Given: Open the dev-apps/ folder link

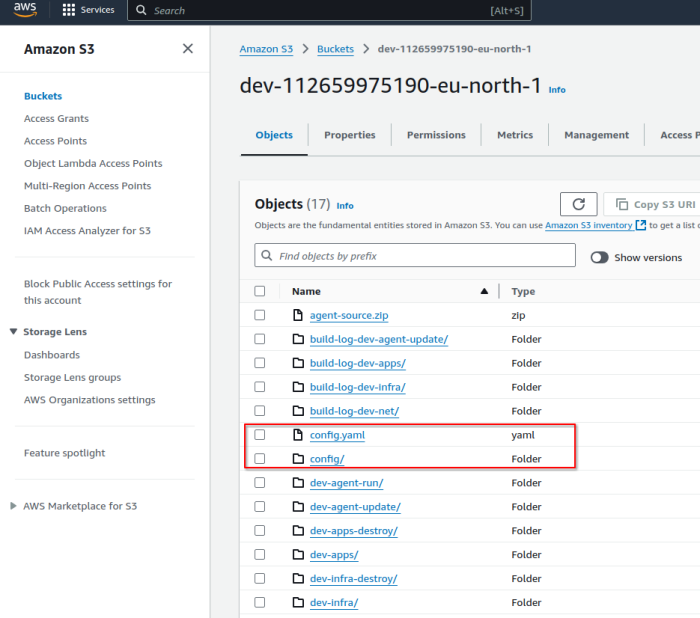Looking at the screenshot, I should [334, 555].
